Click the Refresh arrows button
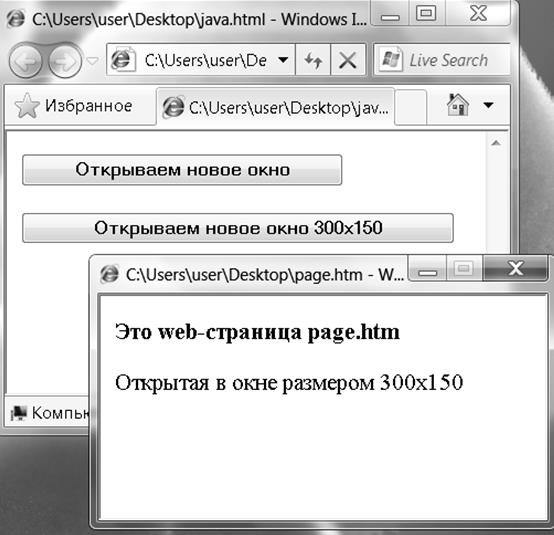The height and width of the screenshot is (535, 554). click(313, 60)
